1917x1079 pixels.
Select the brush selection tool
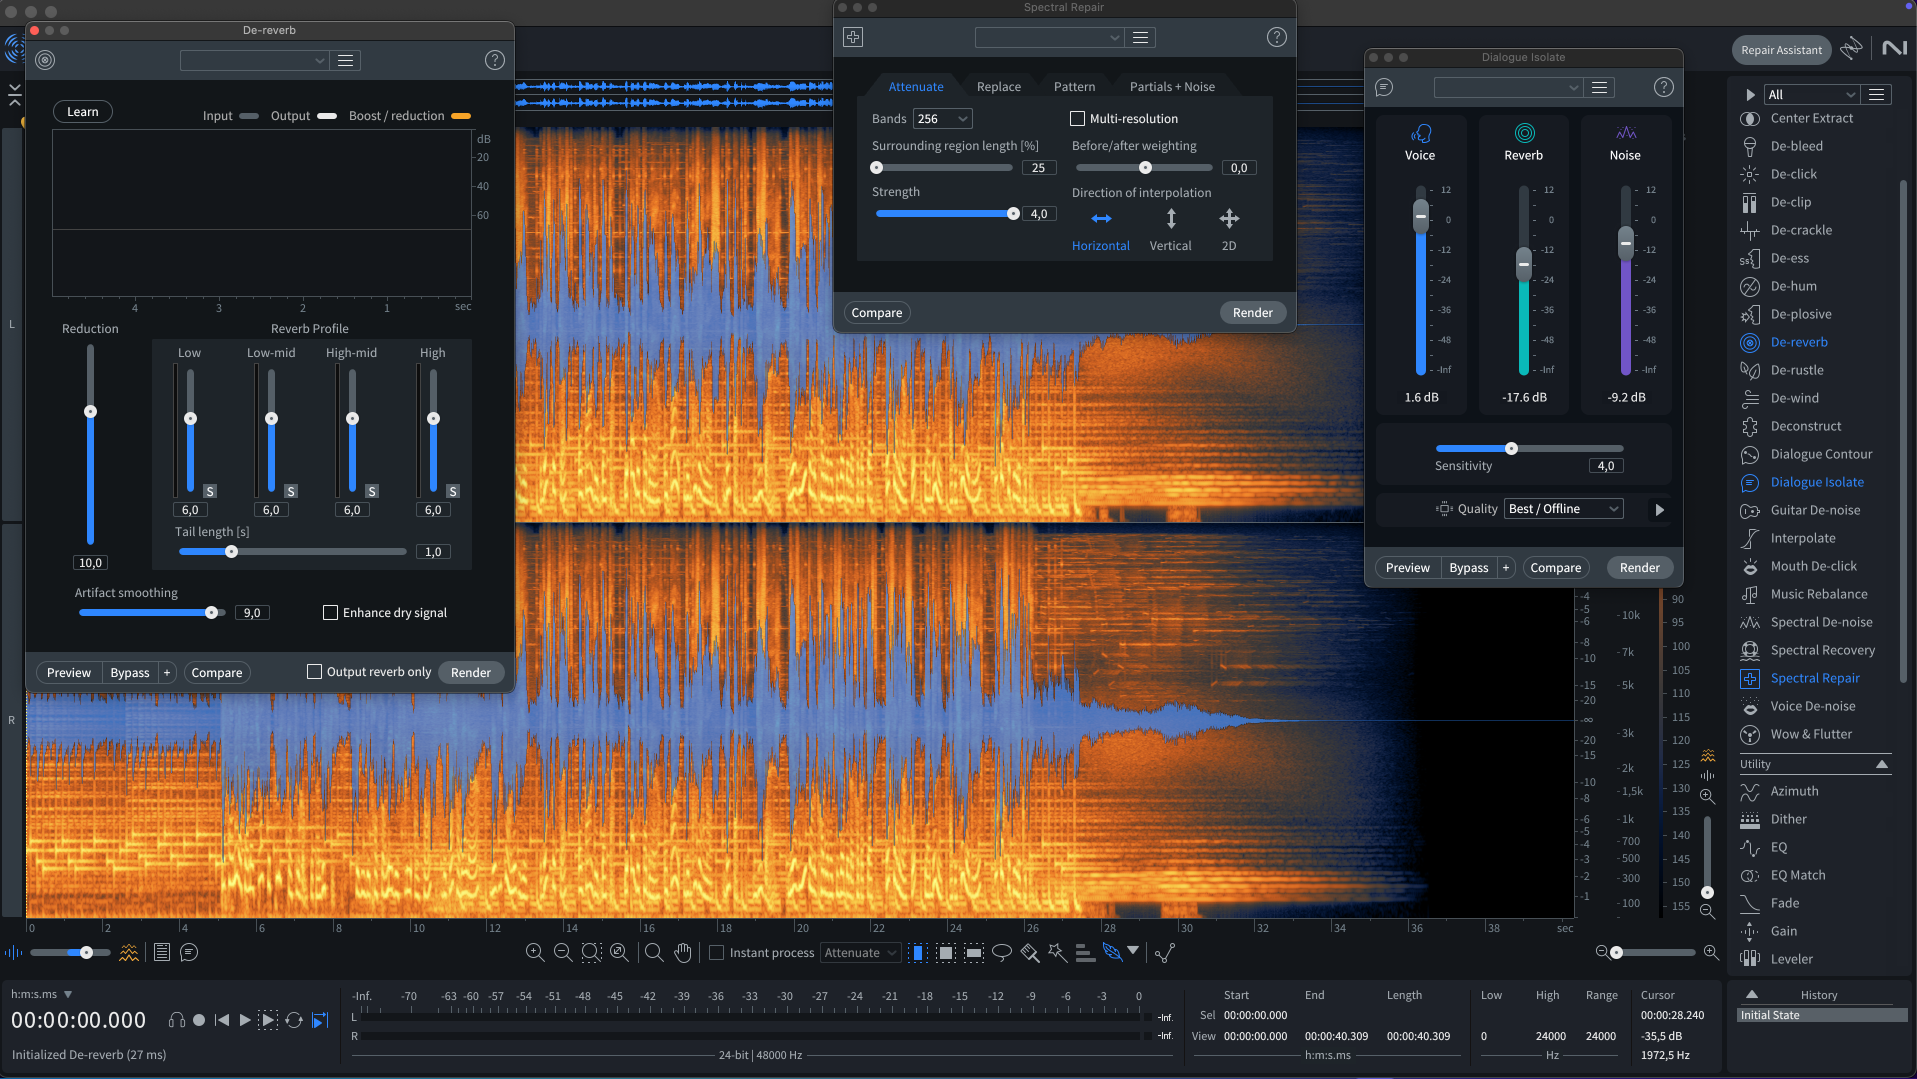point(1029,953)
